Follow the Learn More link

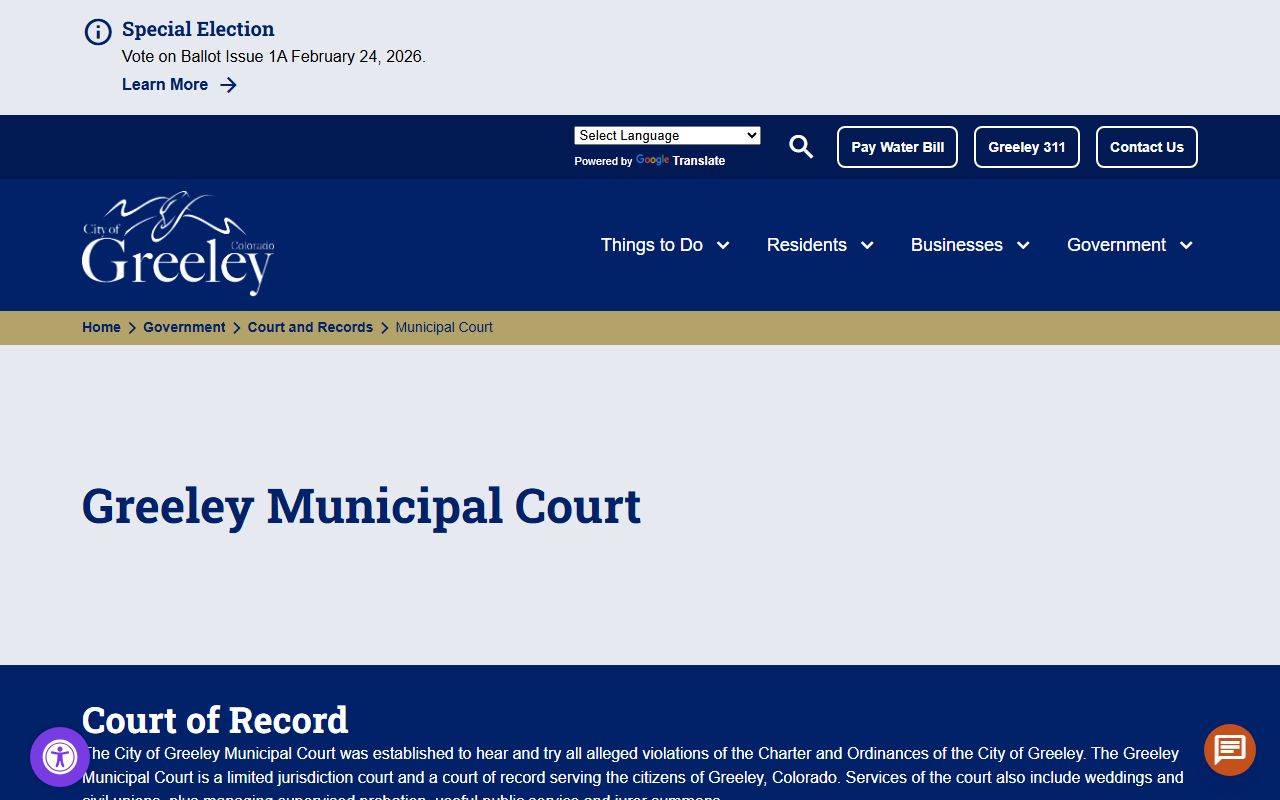click(x=165, y=85)
